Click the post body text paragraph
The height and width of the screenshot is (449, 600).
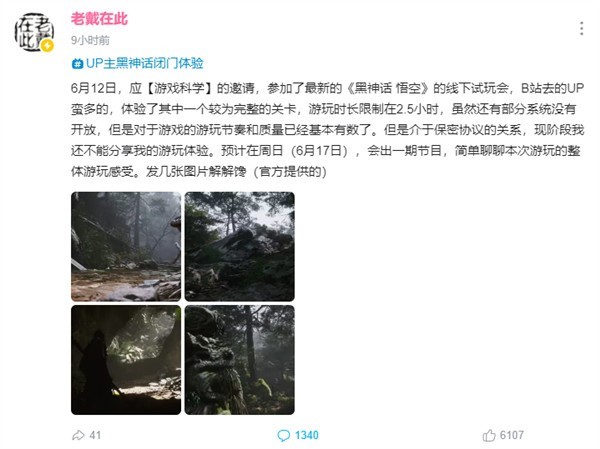coord(328,130)
